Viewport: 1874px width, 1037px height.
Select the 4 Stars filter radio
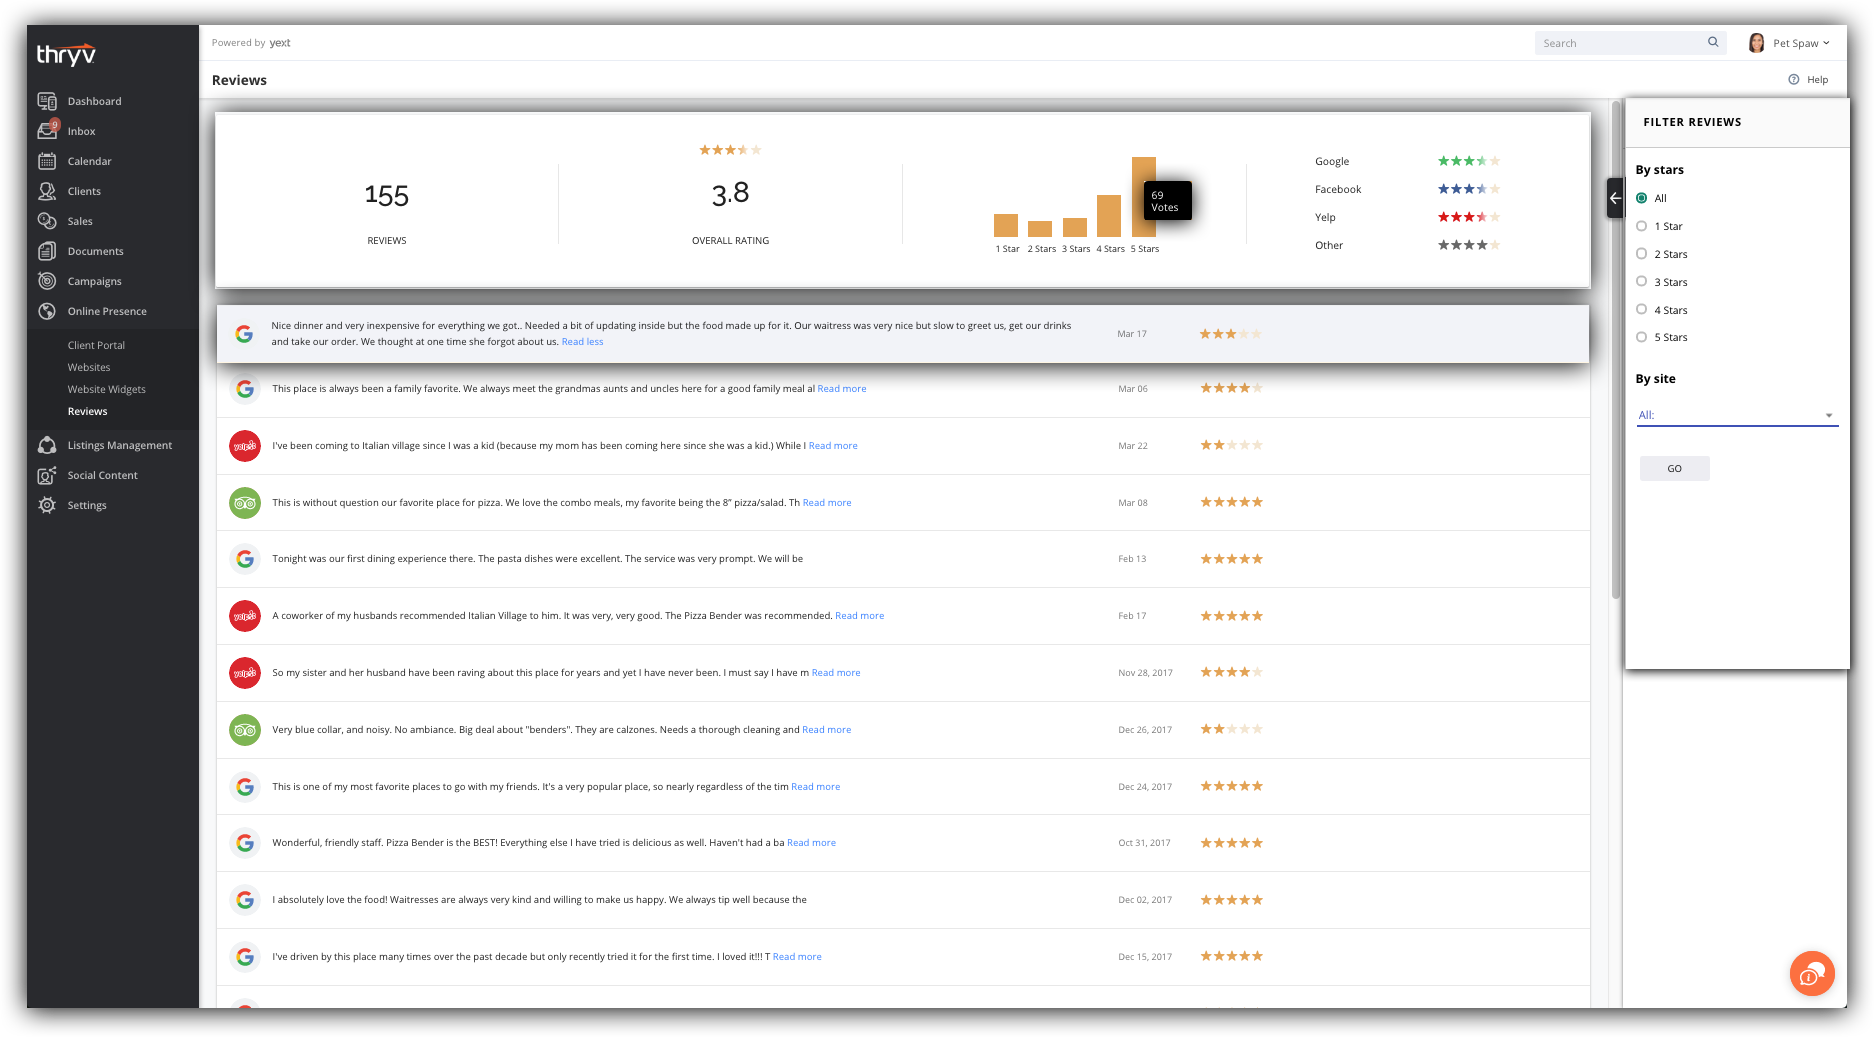click(1641, 310)
